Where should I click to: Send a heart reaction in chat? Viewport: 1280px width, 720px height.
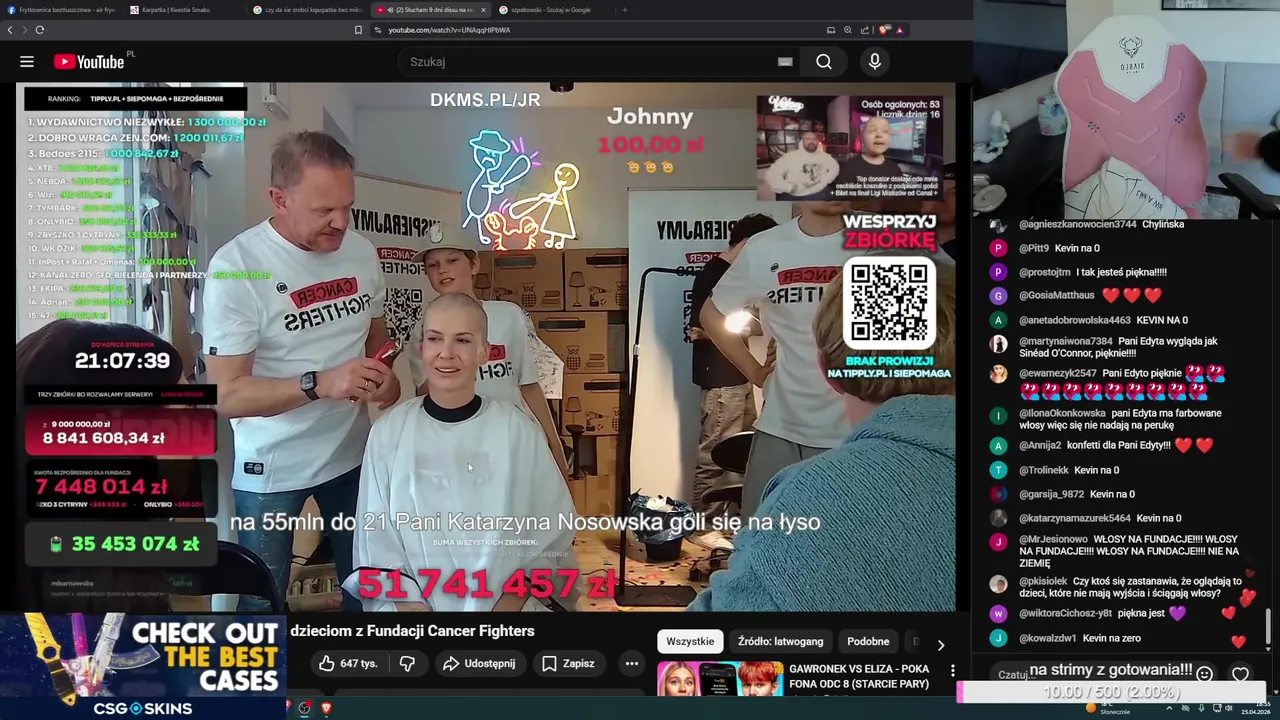(x=1240, y=675)
